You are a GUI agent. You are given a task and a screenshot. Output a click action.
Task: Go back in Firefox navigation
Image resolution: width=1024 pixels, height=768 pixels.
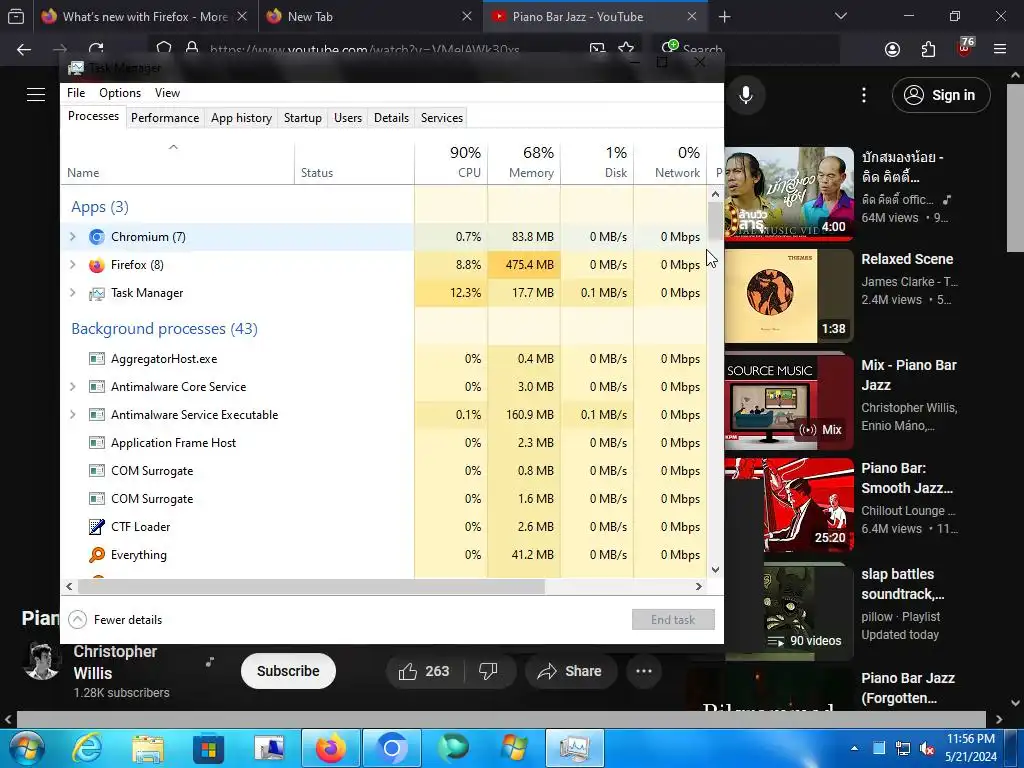(x=24, y=49)
